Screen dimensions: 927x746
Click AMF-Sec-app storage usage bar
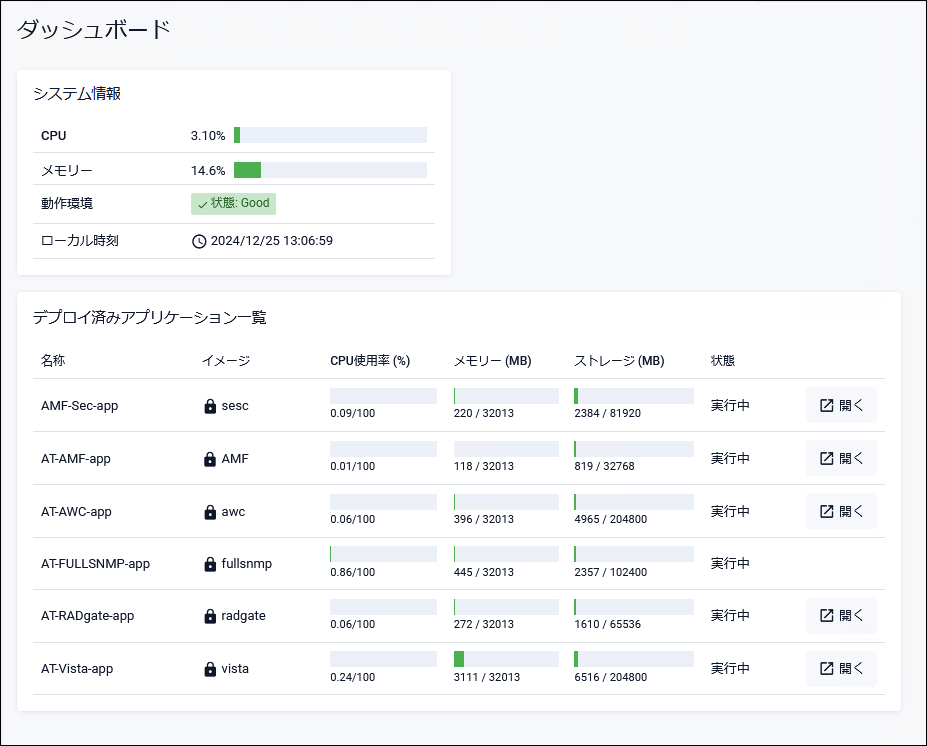click(634, 395)
